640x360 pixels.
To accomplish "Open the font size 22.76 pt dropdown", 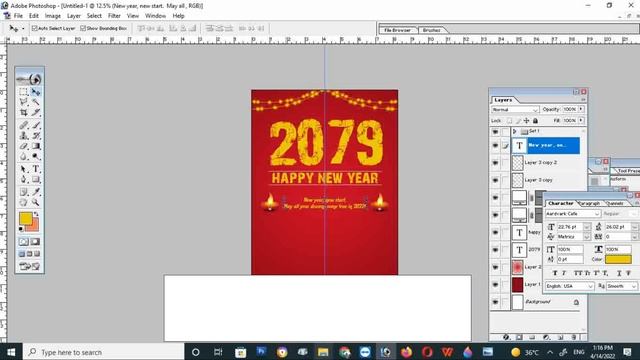I will coord(587,227).
